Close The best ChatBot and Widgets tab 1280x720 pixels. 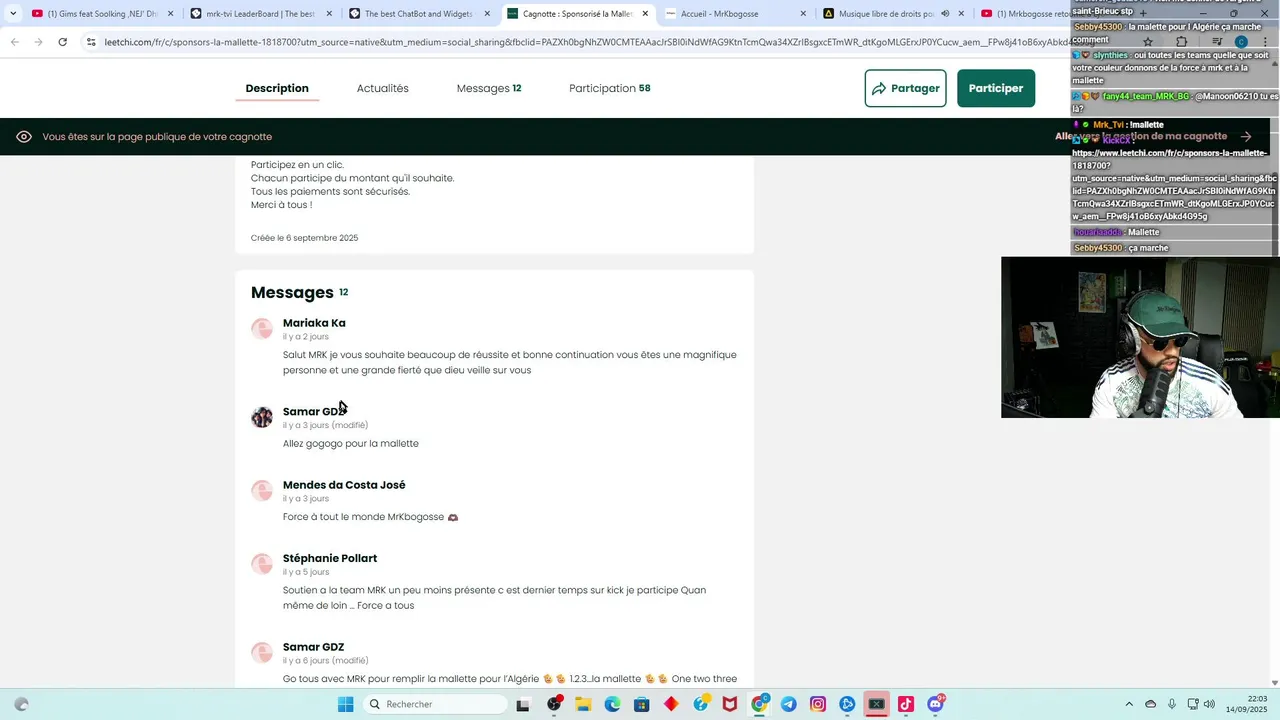[487, 14]
